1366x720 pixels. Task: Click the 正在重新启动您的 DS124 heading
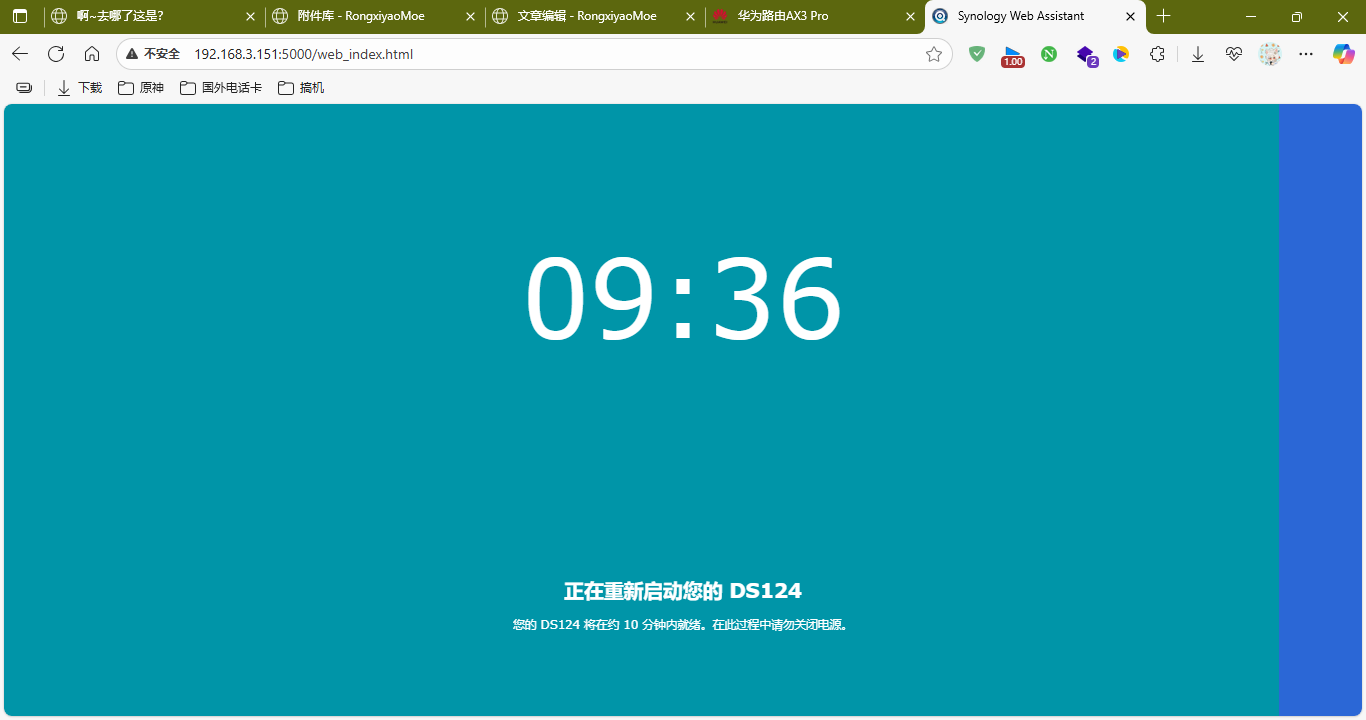[683, 591]
